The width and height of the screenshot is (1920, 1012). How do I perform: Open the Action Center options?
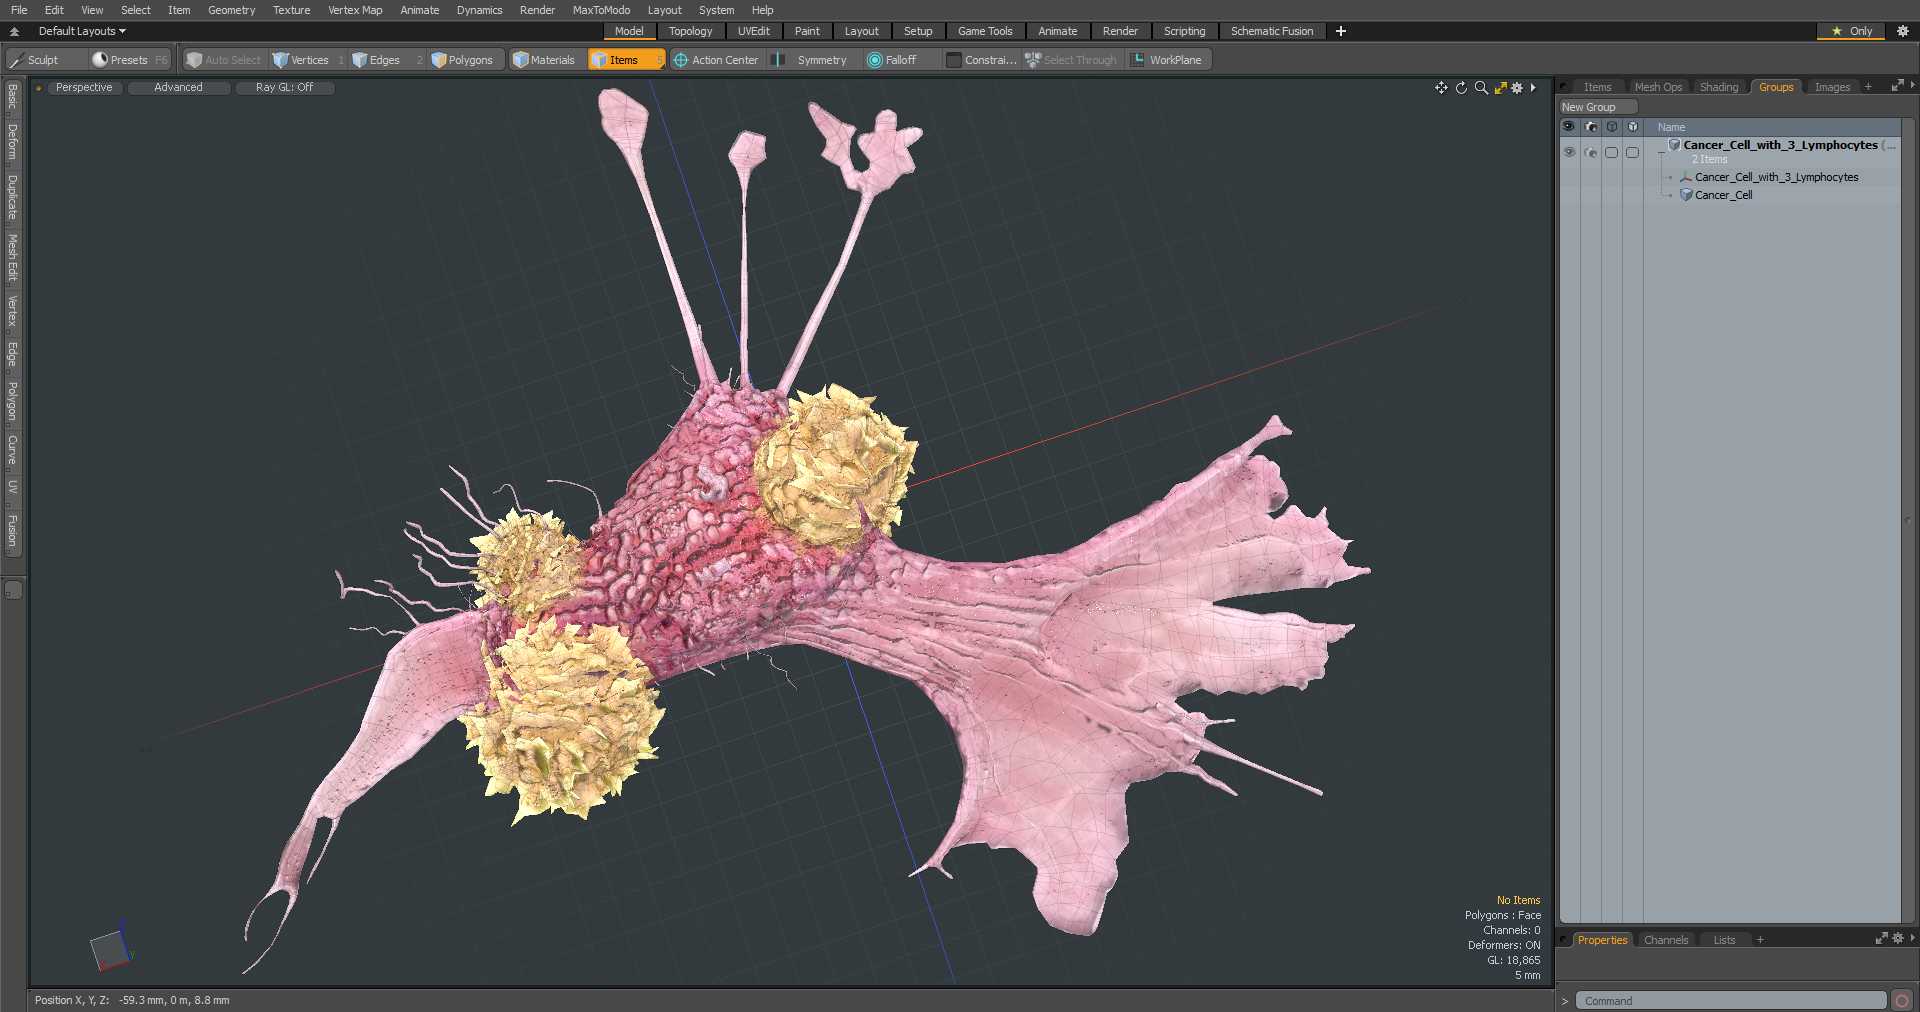point(716,60)
